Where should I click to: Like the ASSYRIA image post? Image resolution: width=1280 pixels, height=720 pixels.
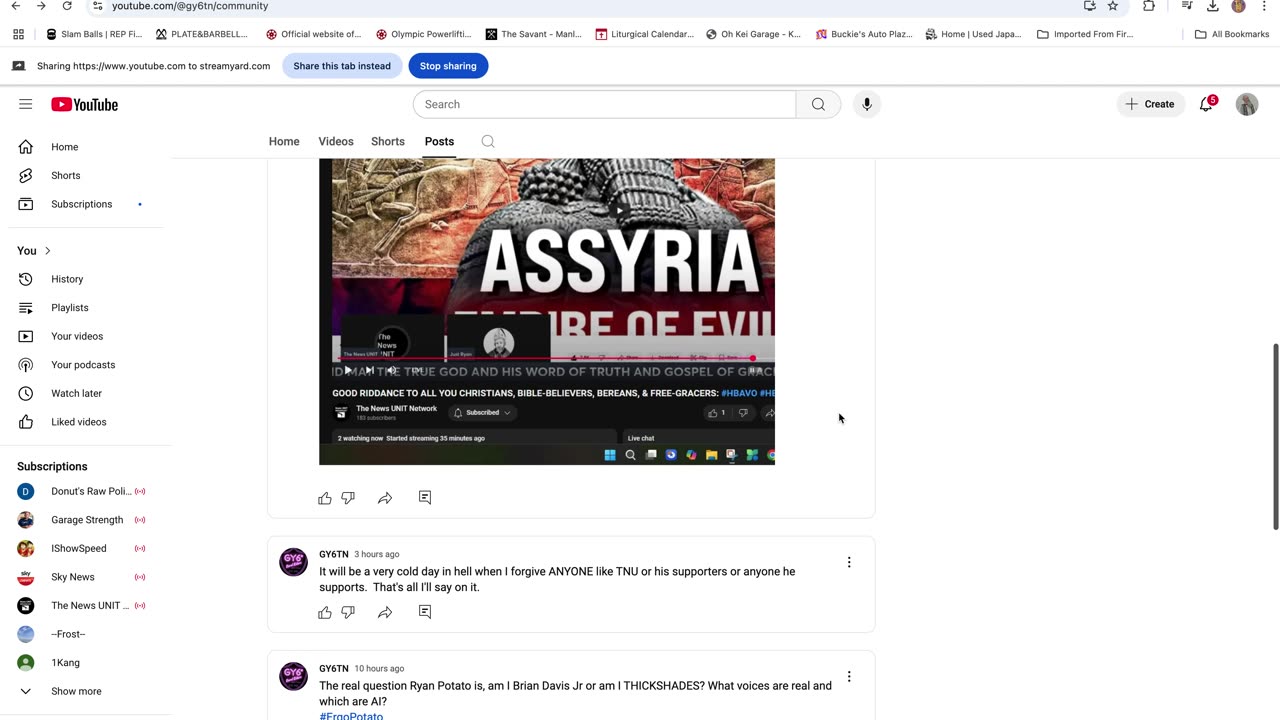point(325,498)
